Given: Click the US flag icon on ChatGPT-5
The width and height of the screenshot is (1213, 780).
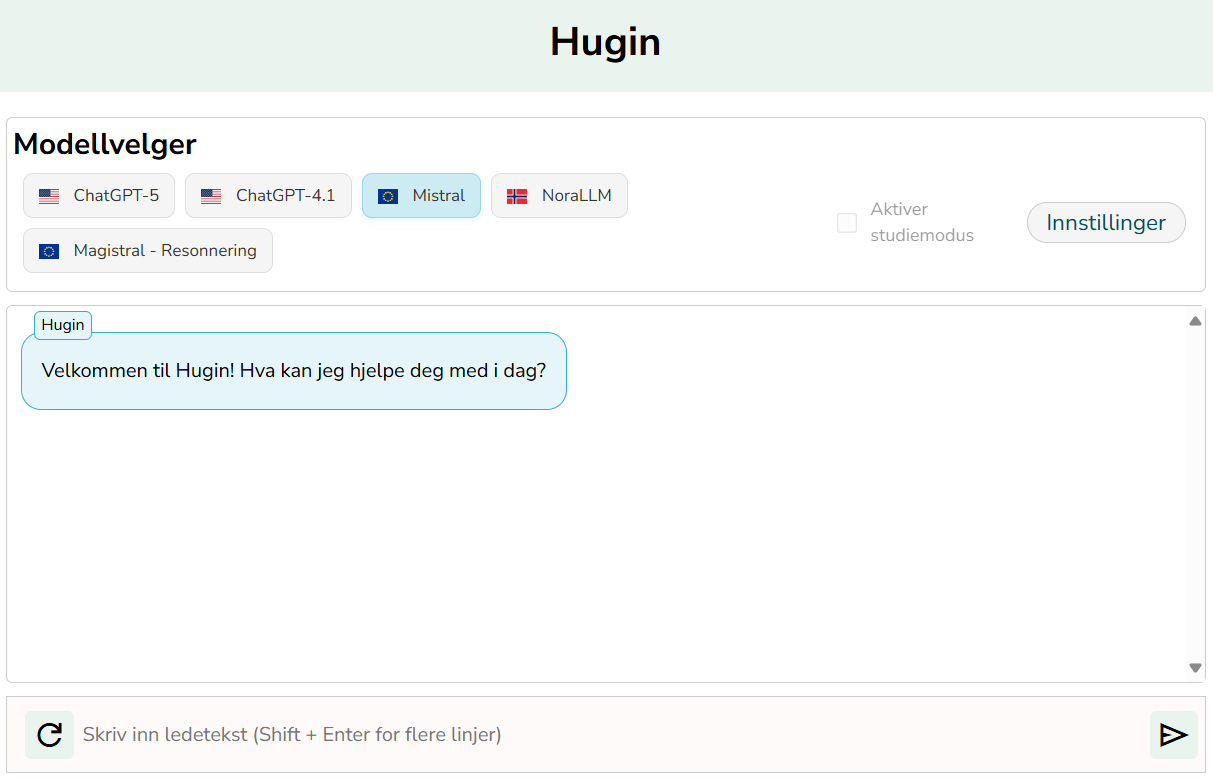Looking at the screenshot, I should click(48, 196).
